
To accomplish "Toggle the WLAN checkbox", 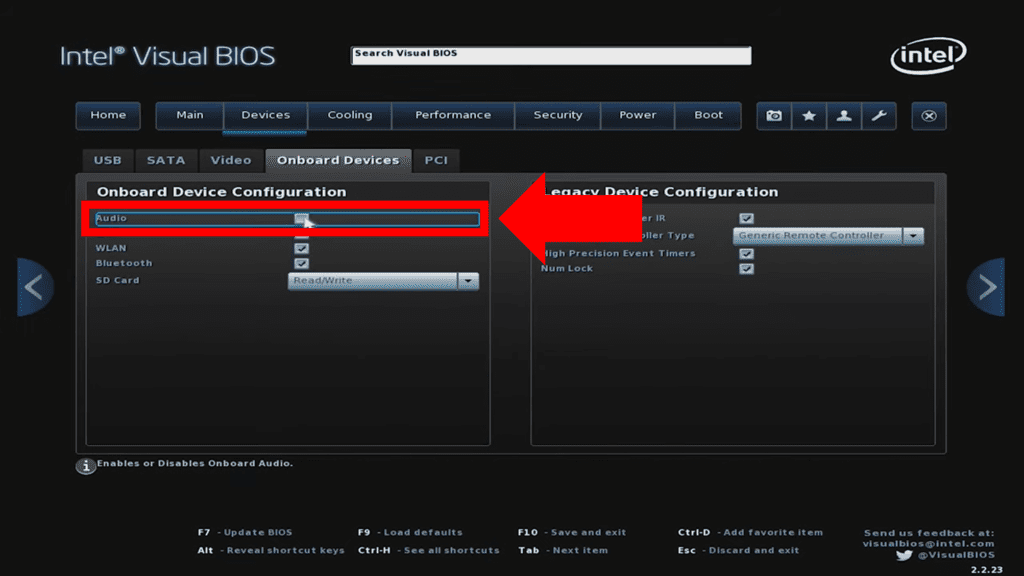I will coord(301,248).
